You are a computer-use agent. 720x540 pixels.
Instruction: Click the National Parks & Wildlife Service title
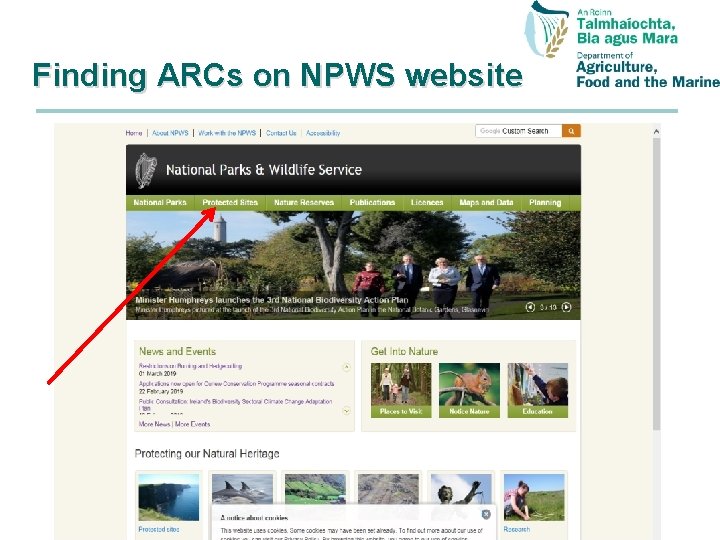point(264,170)
